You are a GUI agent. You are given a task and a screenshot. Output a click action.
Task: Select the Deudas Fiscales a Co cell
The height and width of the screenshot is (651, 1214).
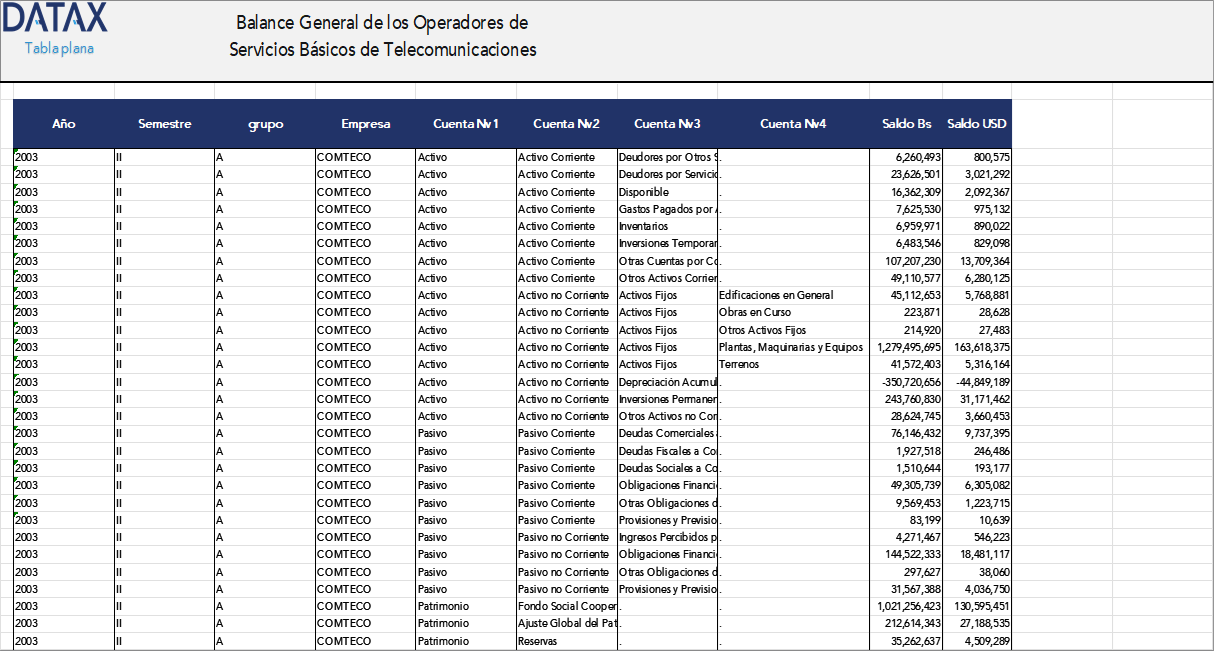pos(667,451)
